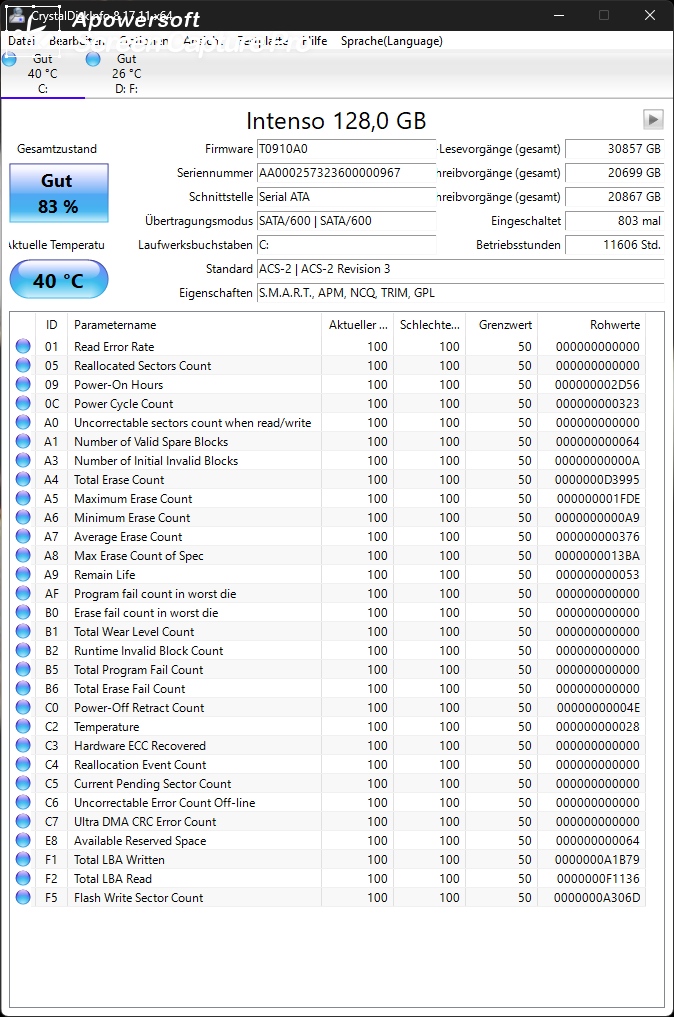Click status icon for Maximum Erase Count
The width and height of the screenshot is (674, 1017).
point(23,498)
